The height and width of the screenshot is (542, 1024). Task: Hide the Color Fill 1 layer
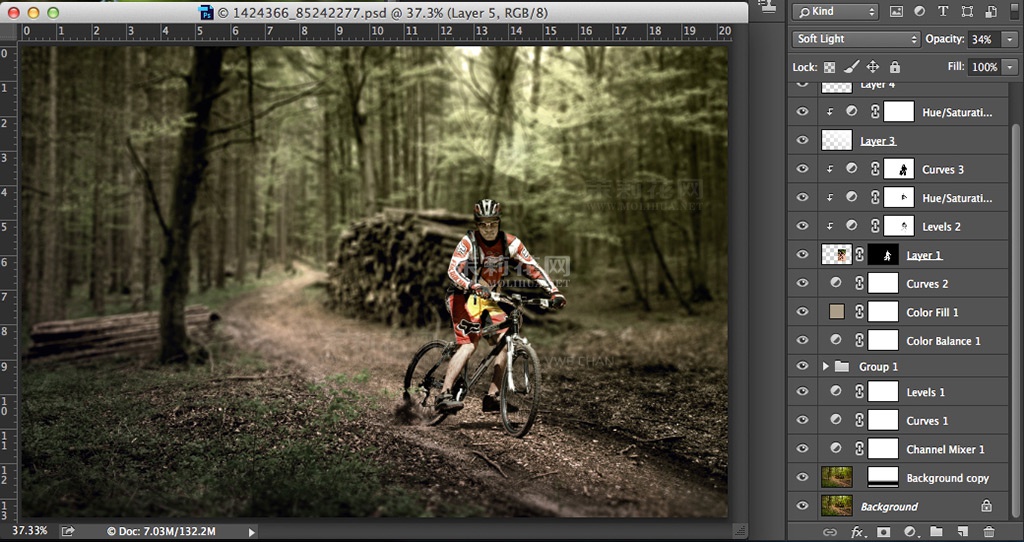tap(803, 311)
